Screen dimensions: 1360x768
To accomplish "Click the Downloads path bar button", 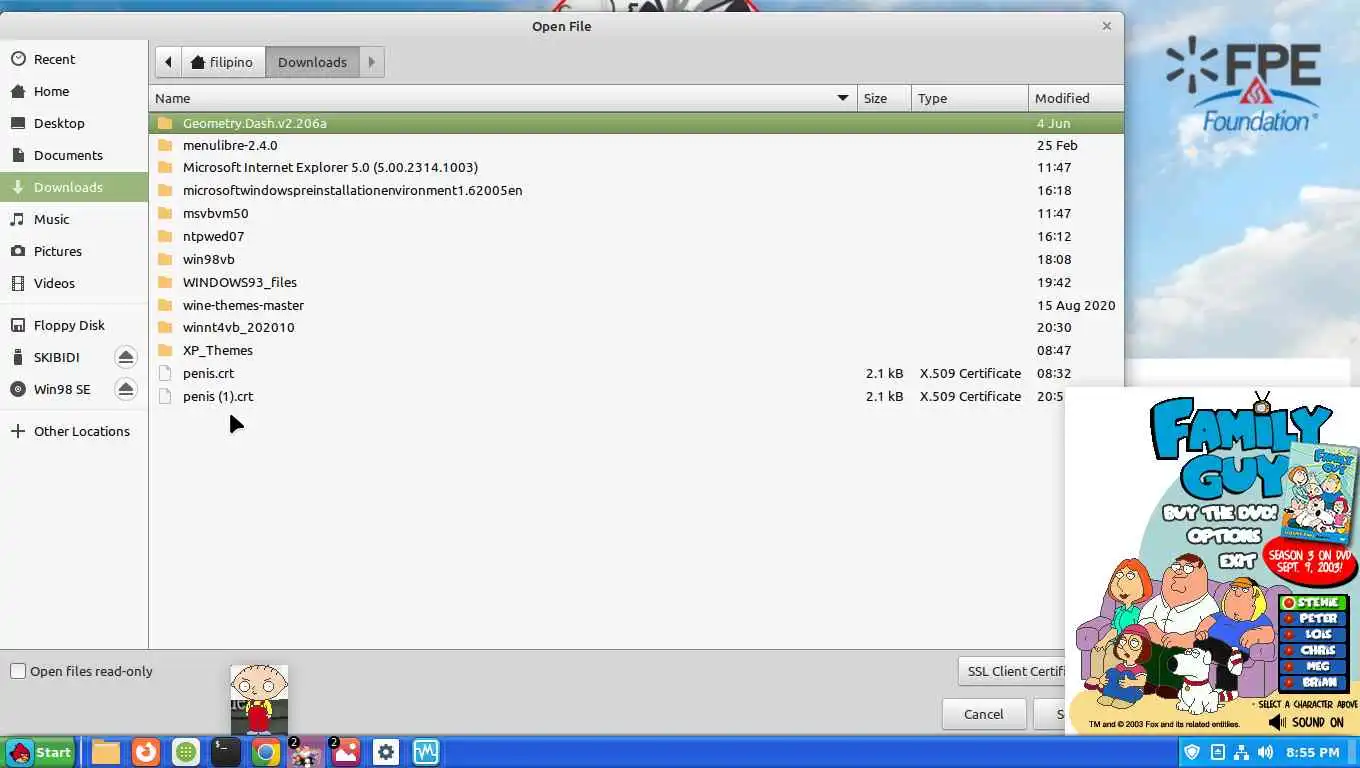I will [312, 62].
